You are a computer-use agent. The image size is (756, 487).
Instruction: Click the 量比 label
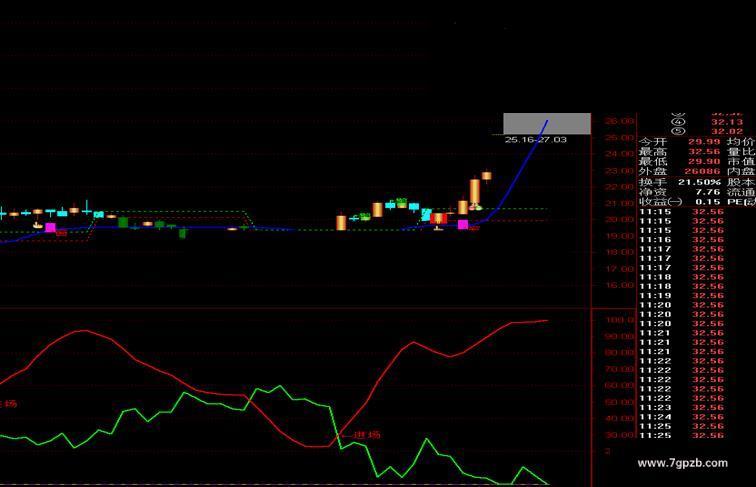click(x=741, y=152)
